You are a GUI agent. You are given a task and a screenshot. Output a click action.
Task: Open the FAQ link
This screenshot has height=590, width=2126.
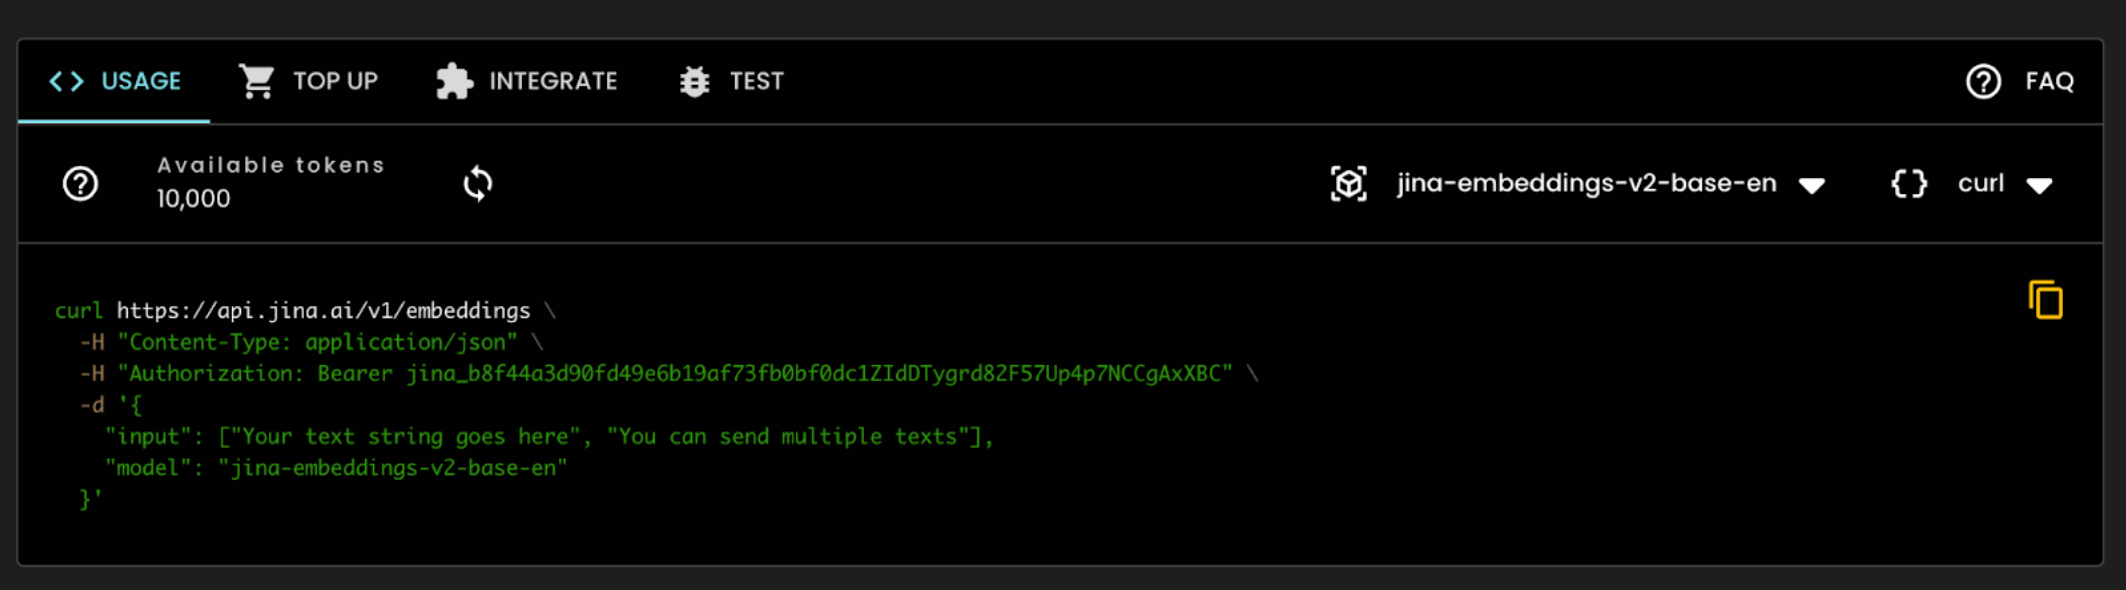[x=2049, y=81]
